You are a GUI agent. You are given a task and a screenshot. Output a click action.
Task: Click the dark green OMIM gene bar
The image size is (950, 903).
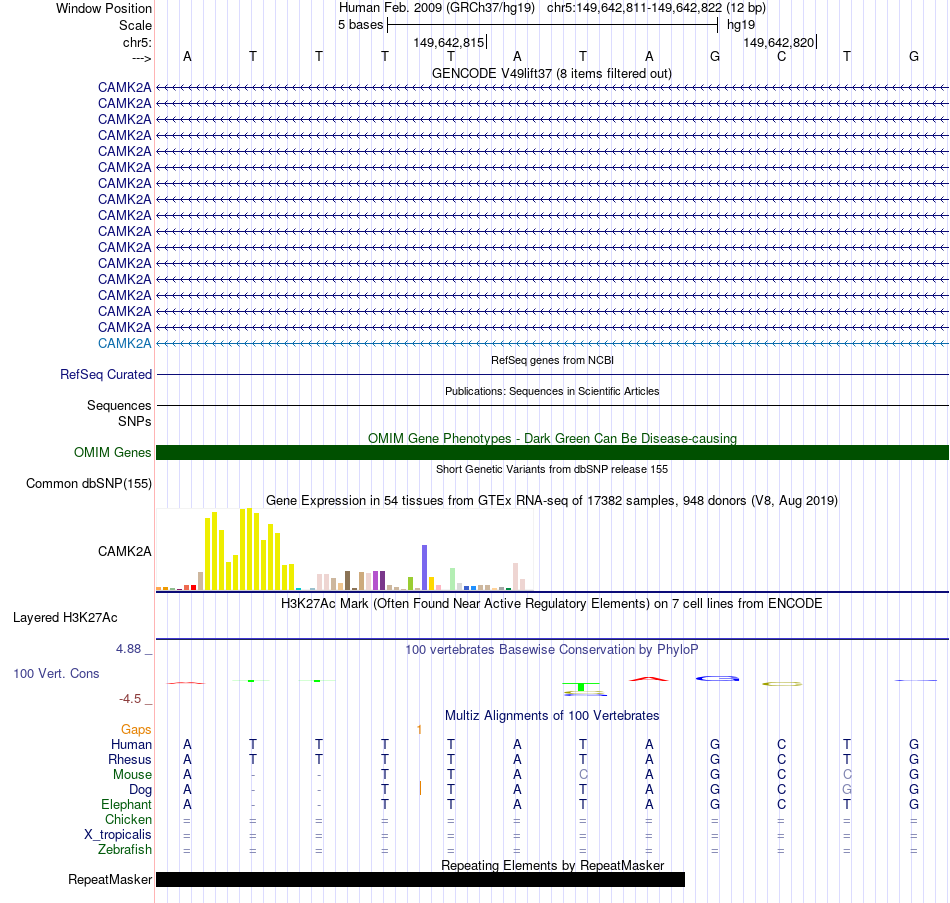coord(553,453)
